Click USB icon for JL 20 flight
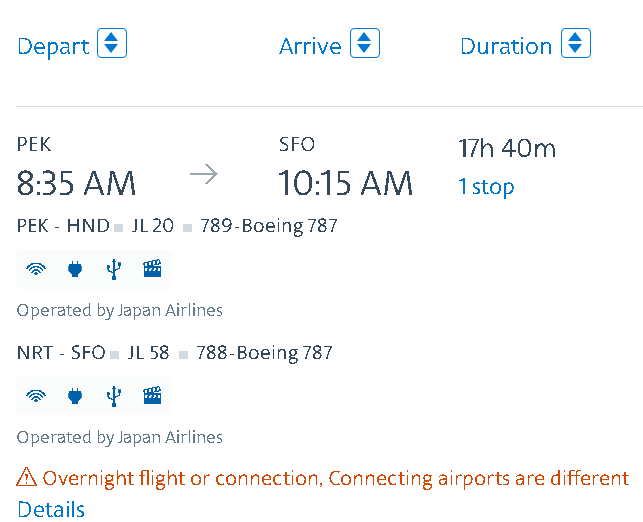 click(113, 268)
